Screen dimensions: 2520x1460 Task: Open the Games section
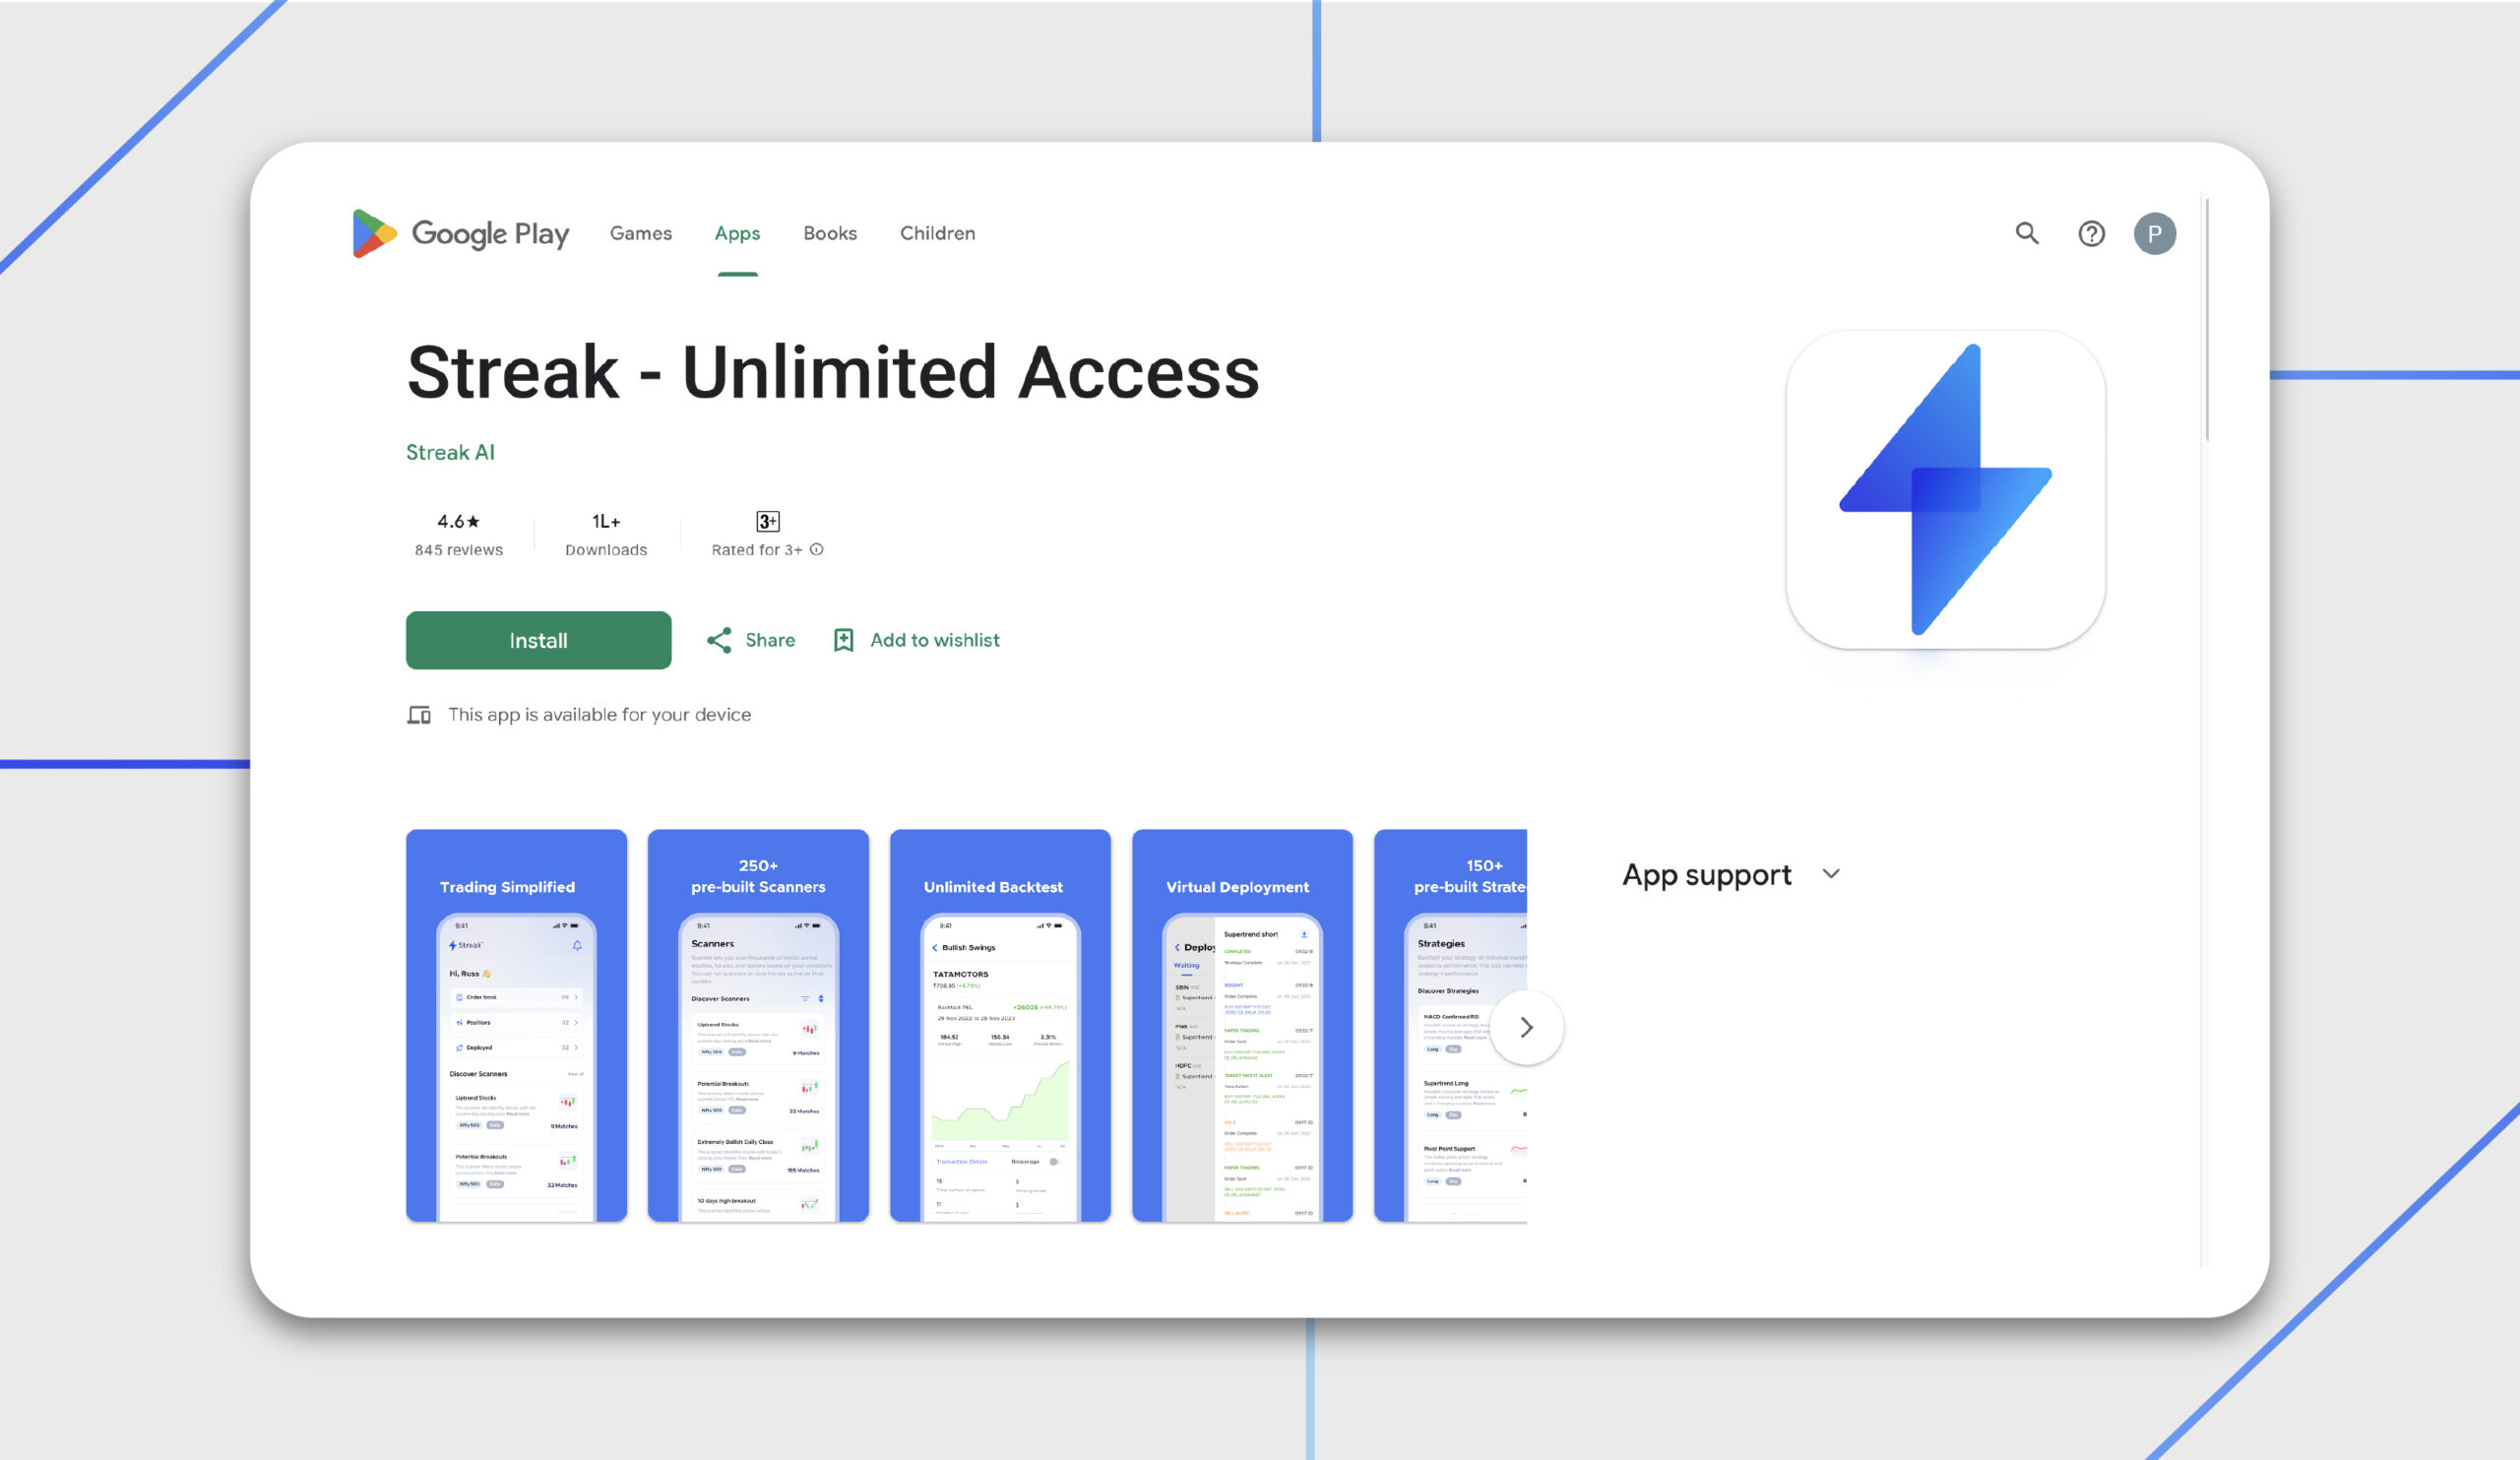641,233
